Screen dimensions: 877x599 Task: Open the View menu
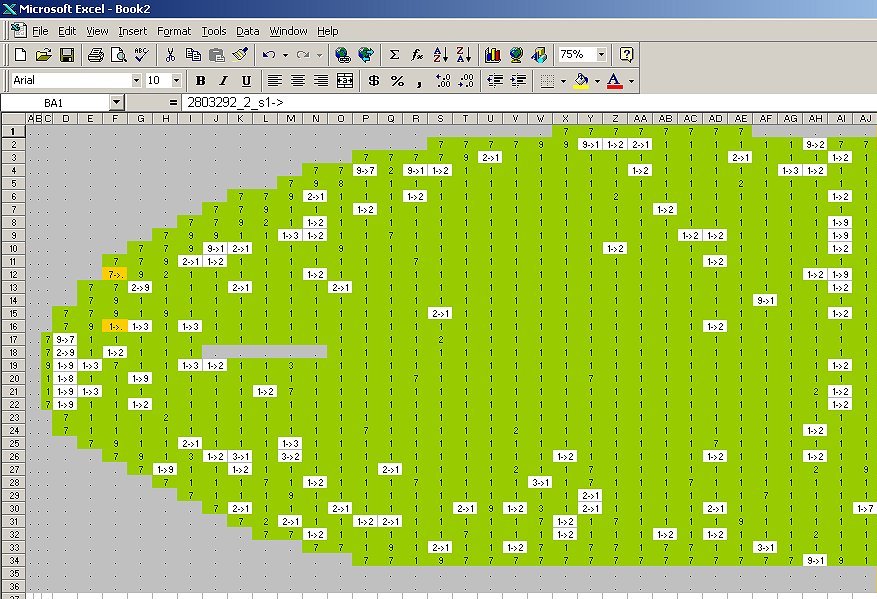coord(97,31)
